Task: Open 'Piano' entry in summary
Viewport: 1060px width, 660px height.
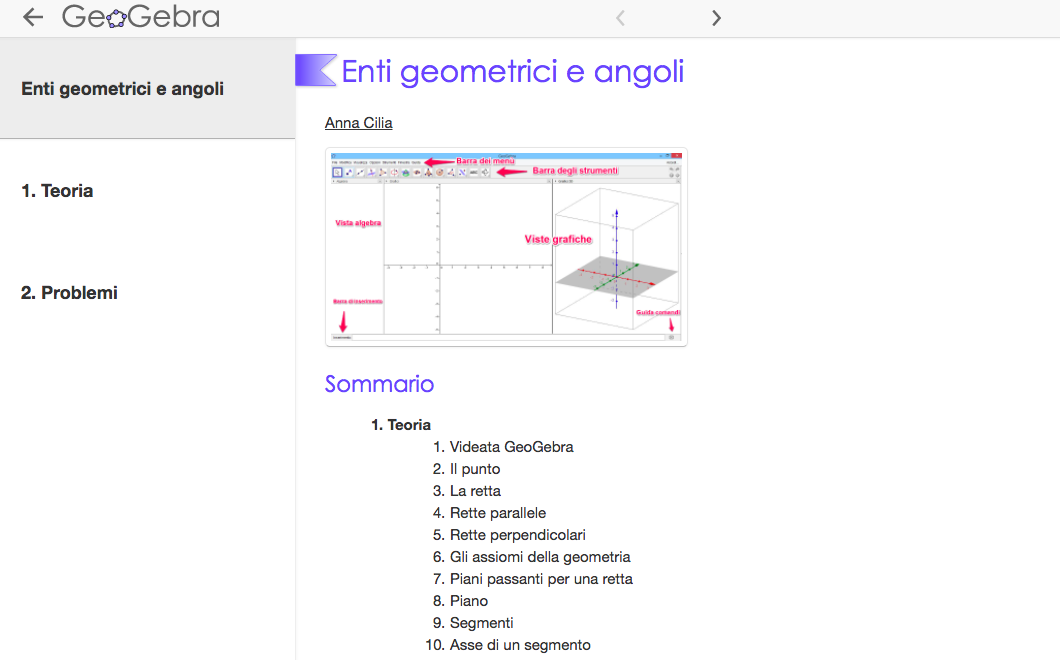Action: [x=469, y=601]
